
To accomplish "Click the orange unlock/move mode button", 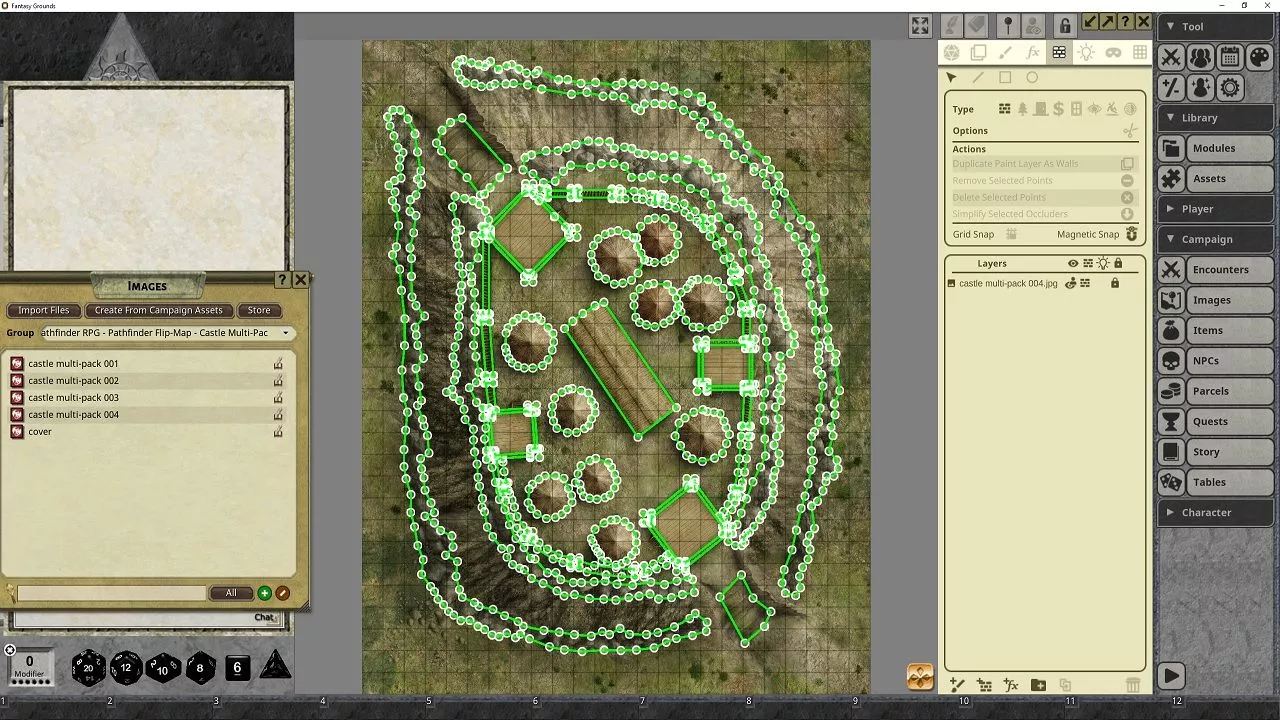I will click(x=920, y=677).
